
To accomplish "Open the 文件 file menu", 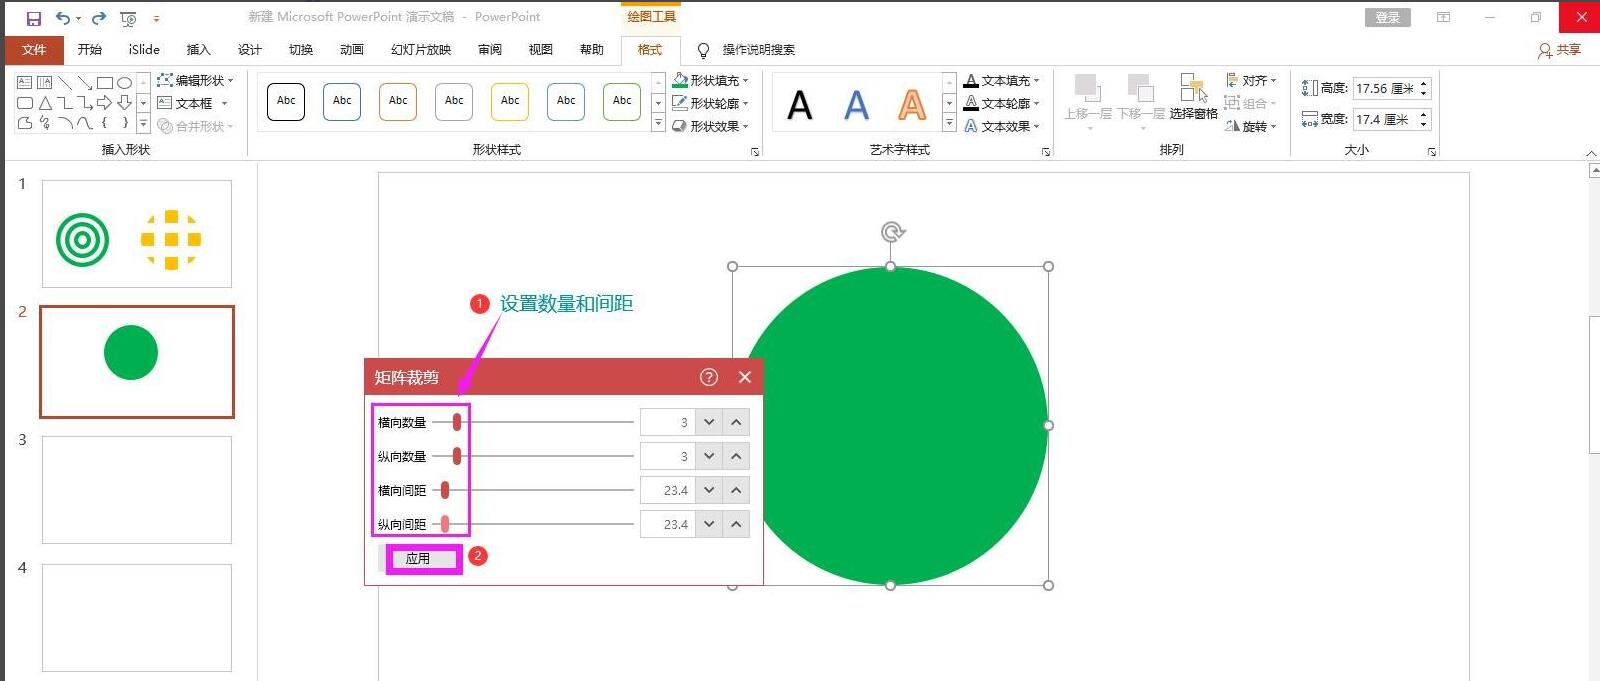I will (x=34, y=50).
